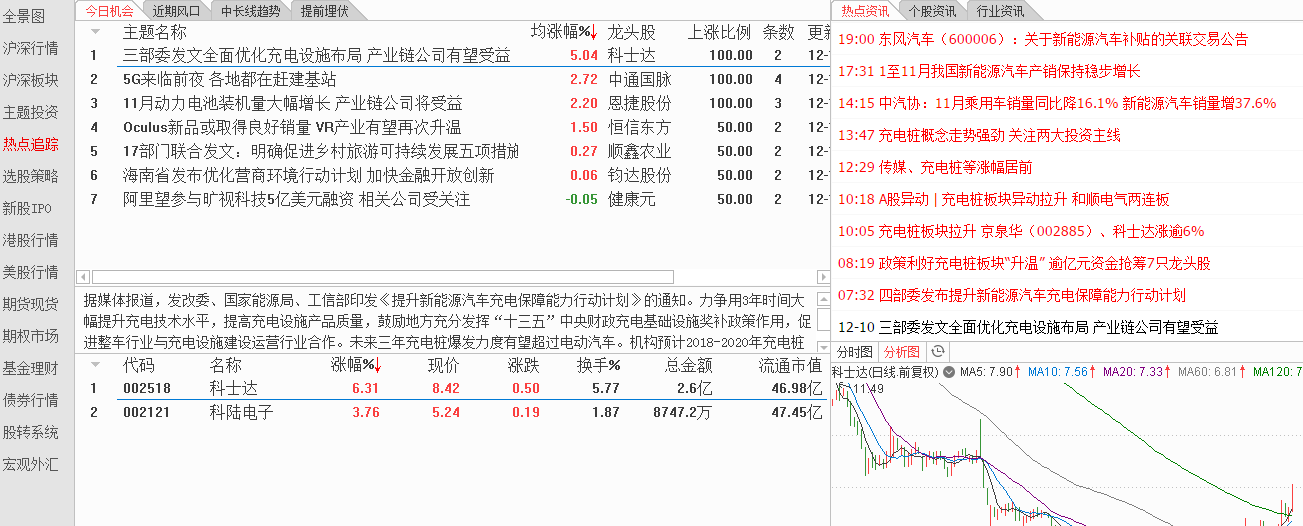Select the 科士达 cell in the 龙头股 column
Image resolution: width=1303 pixels, height=526 pixels.
click(632, 55)
